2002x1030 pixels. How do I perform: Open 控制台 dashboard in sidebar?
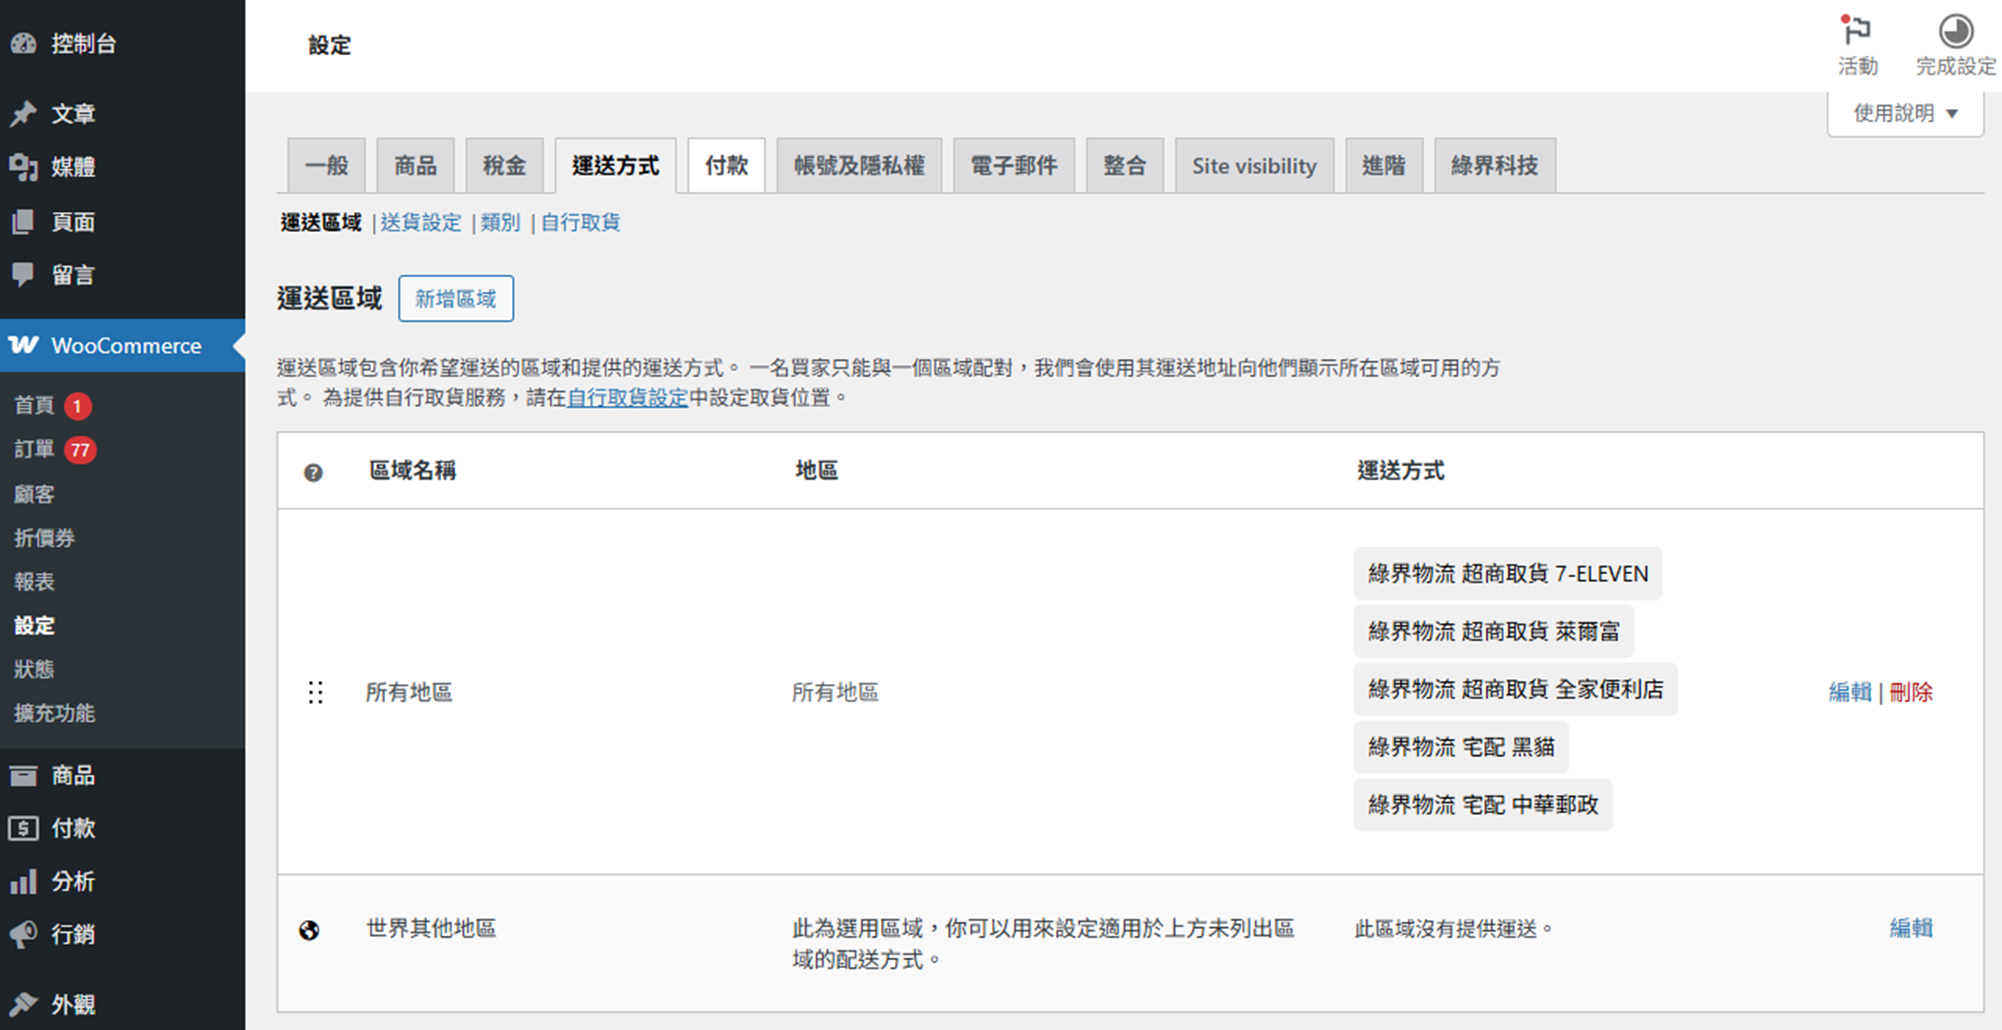(83, 43)
